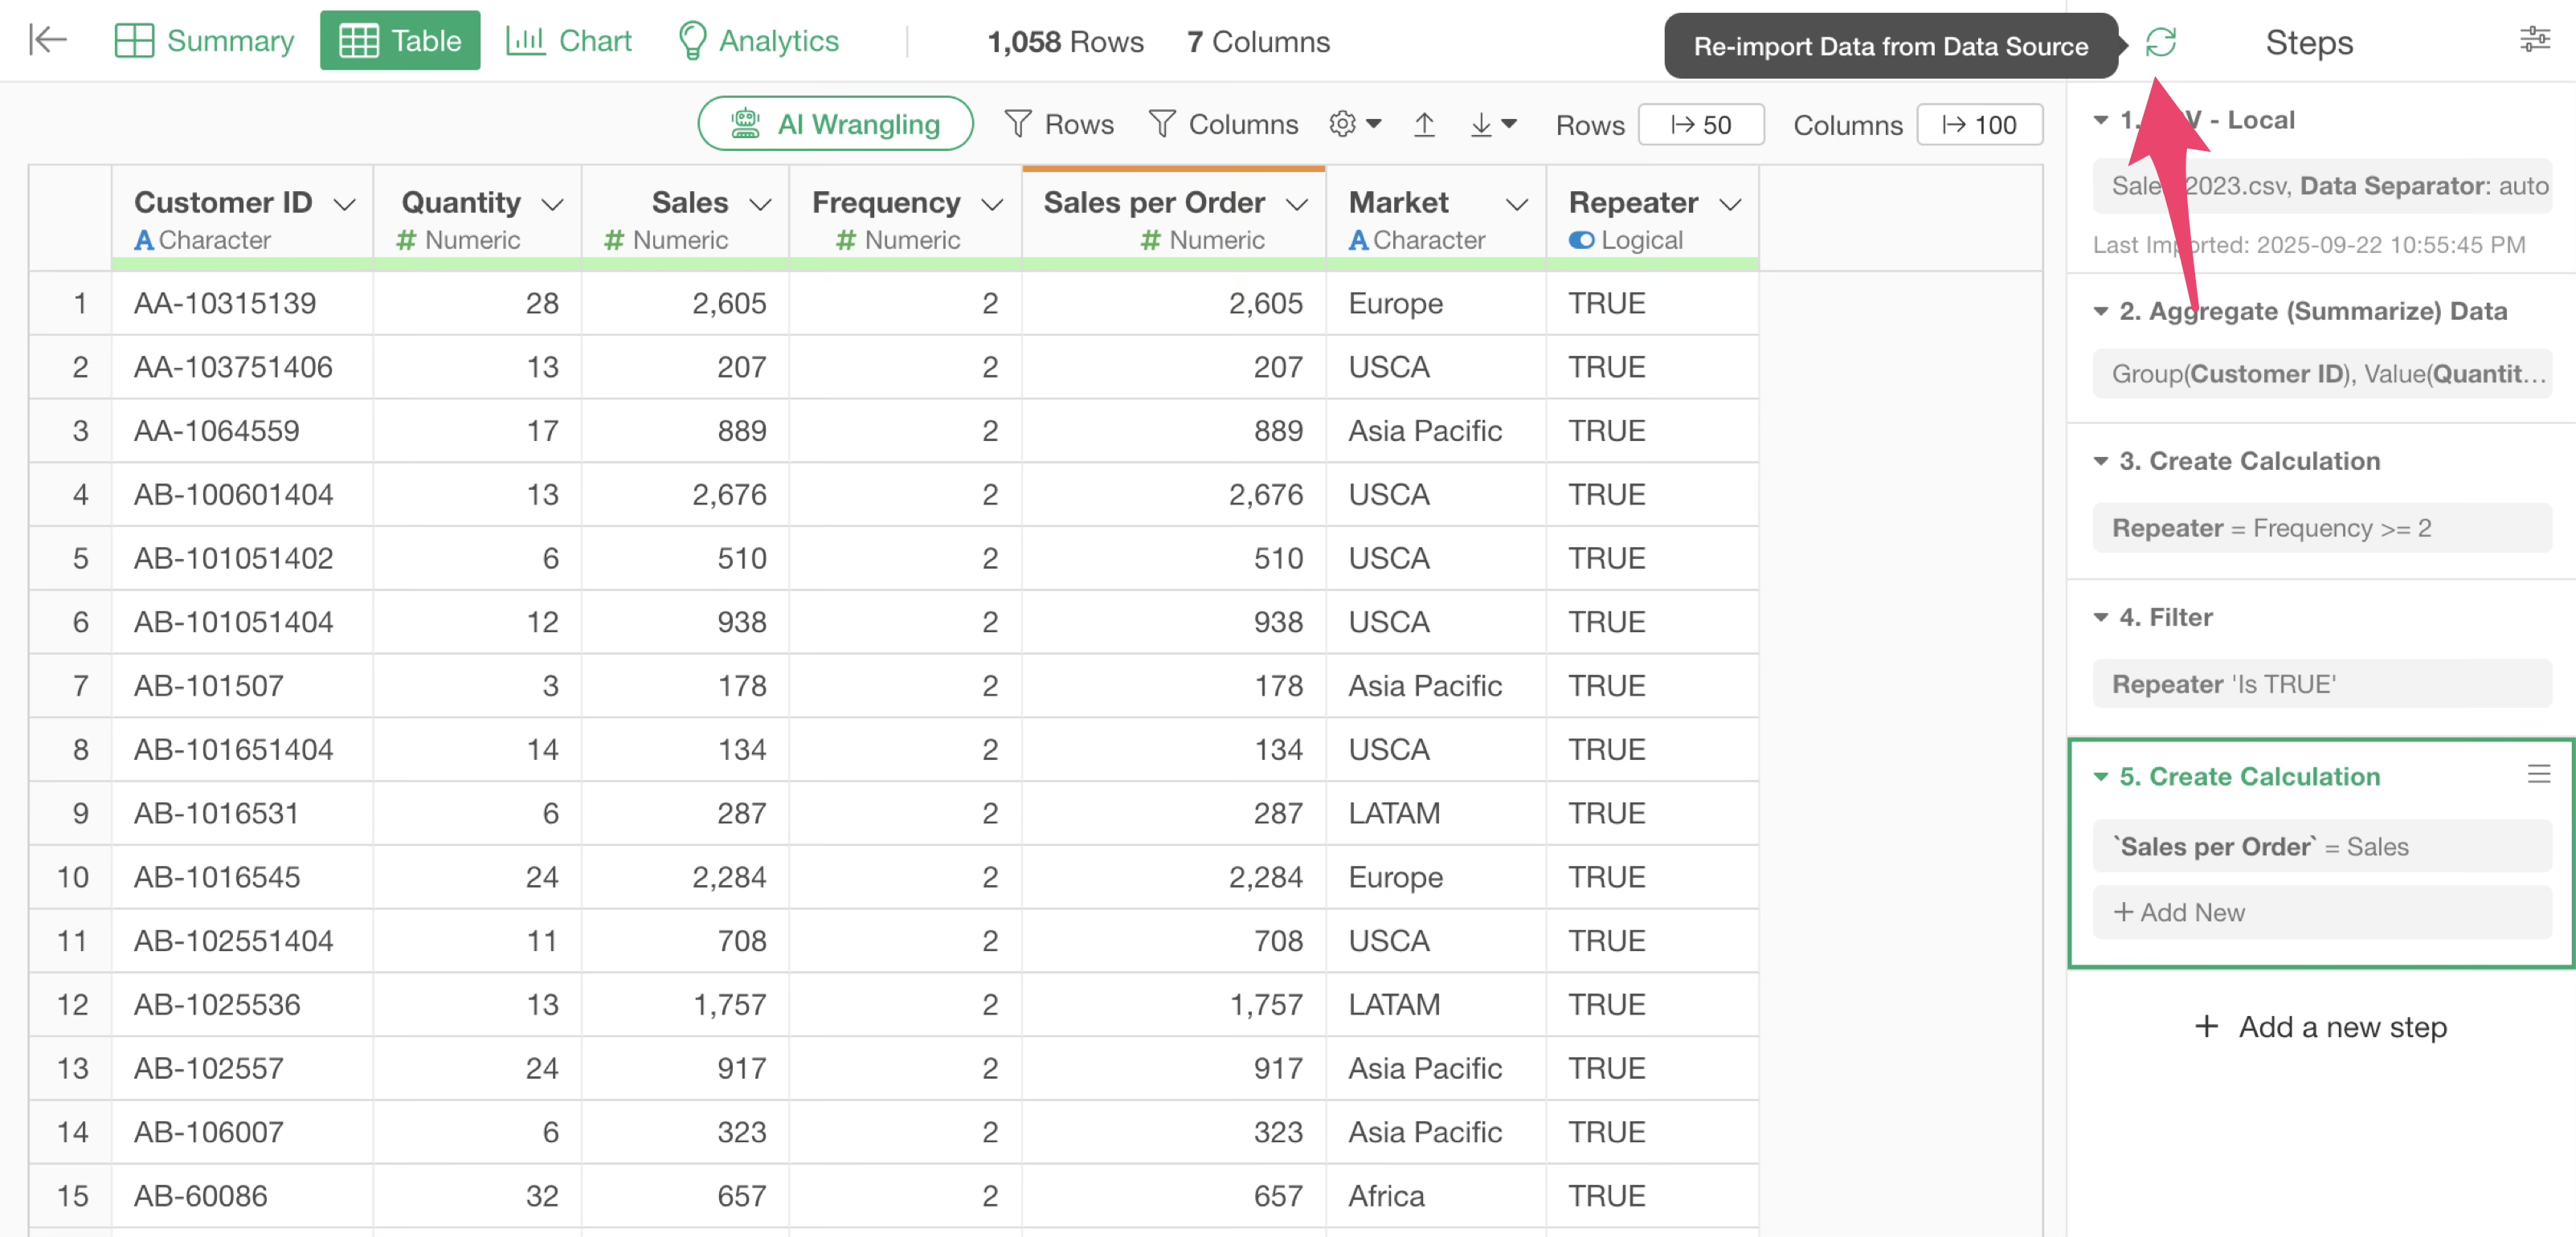Open step 5 hamburger menu icon
Screen dimensions: 2576x1237
2538,774
